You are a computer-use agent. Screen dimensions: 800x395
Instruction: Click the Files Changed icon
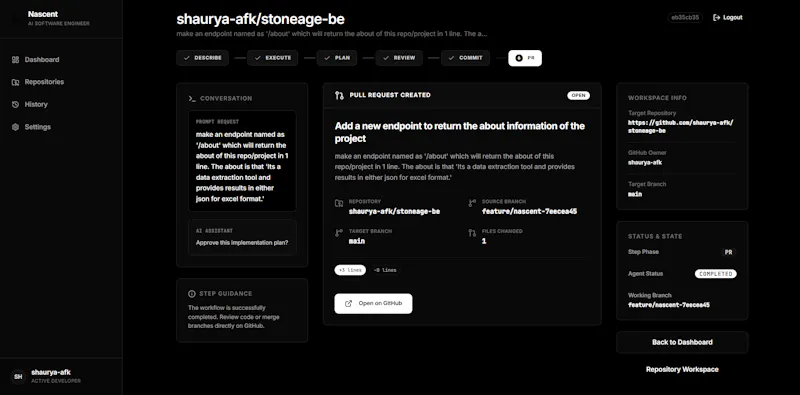(472, 233)
